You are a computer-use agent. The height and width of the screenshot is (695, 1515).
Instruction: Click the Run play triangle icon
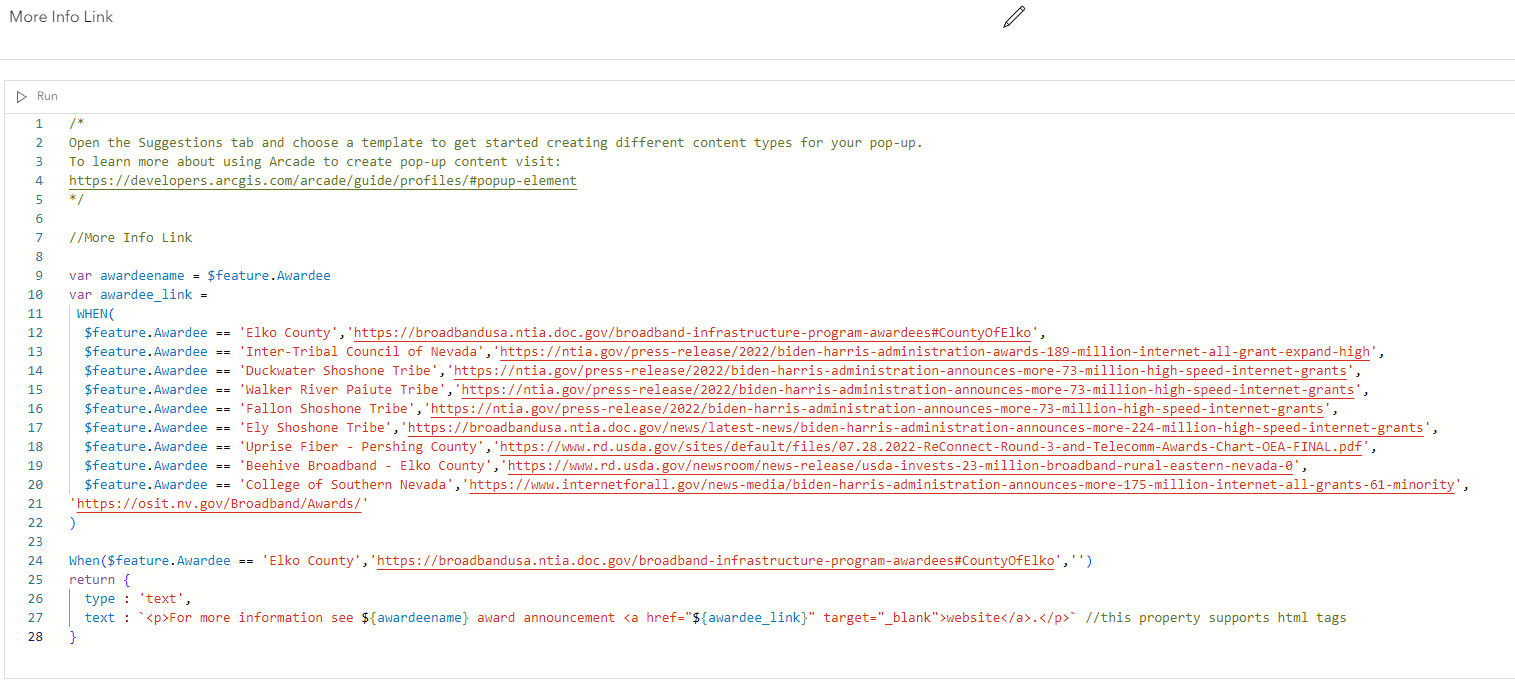click(x=22, y=96)
